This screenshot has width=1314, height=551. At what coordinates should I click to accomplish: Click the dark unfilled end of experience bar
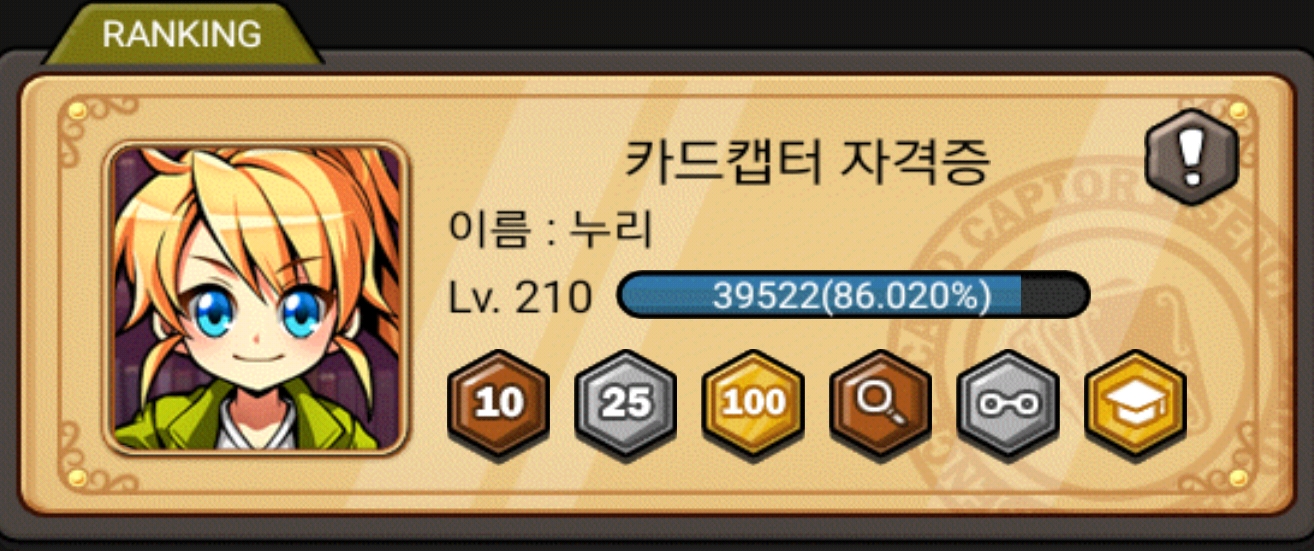coord(1054,296)
